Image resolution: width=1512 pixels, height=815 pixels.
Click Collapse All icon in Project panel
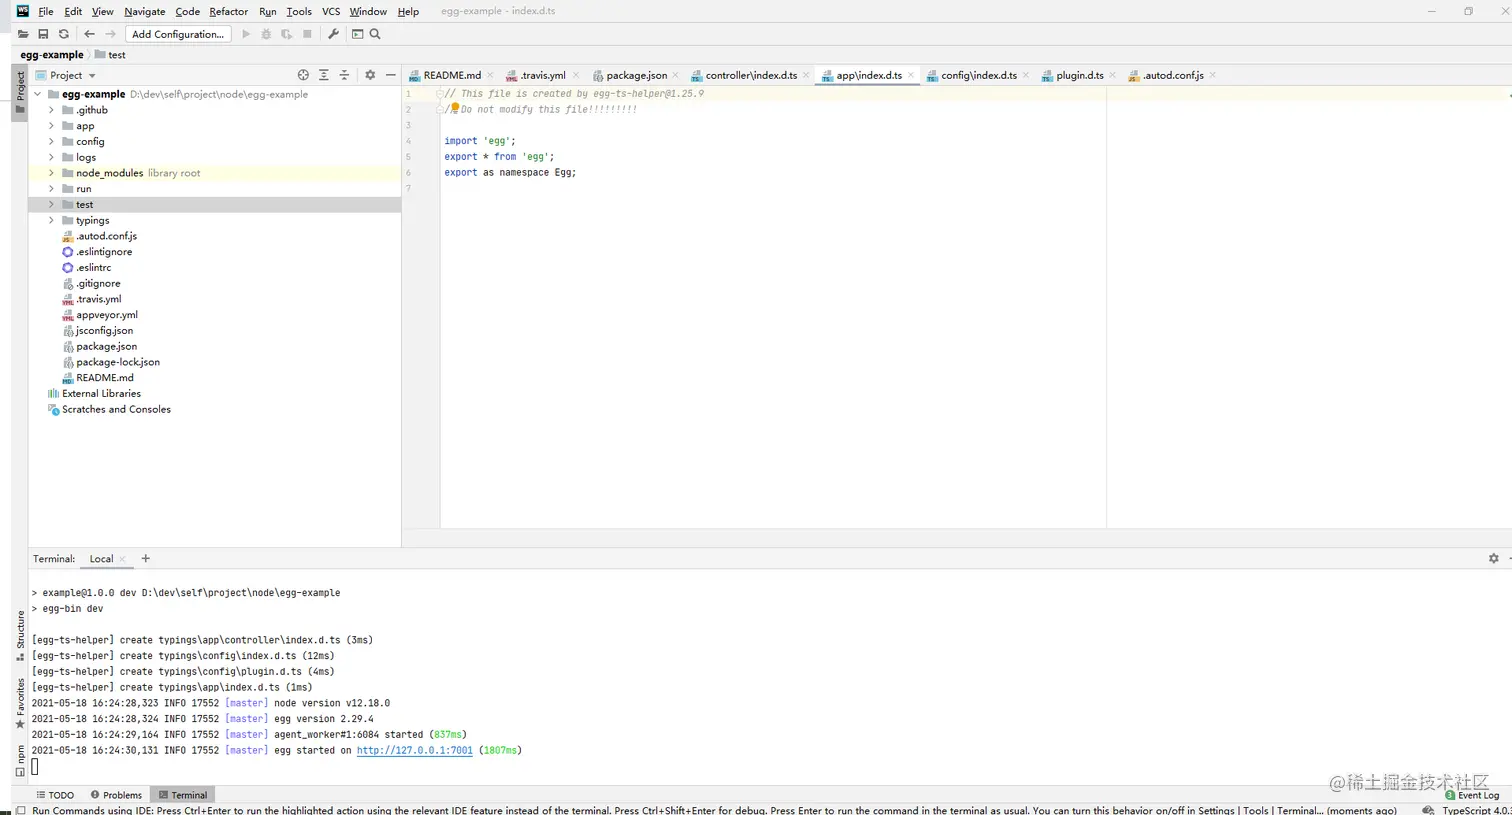[x=344, y=75]
